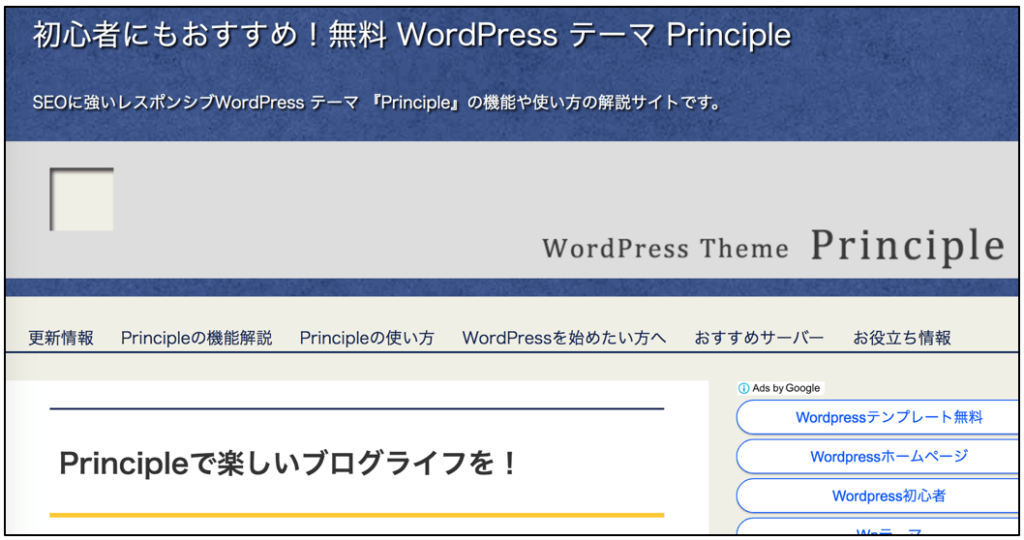
Task: Open the Wordpressテンプレート無料 ad button
Action: [x=877, y=417]
